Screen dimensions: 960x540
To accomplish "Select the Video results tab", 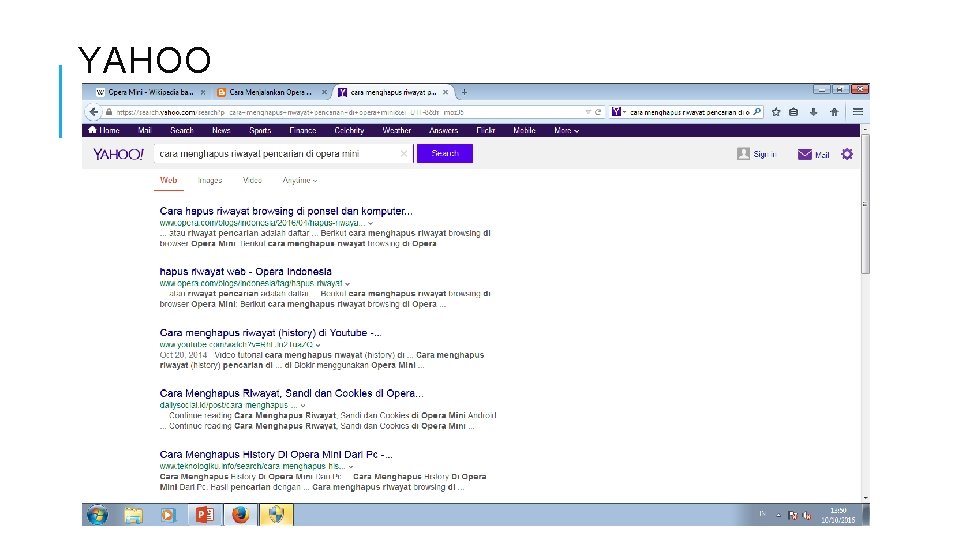I will [x=252, y=181].
